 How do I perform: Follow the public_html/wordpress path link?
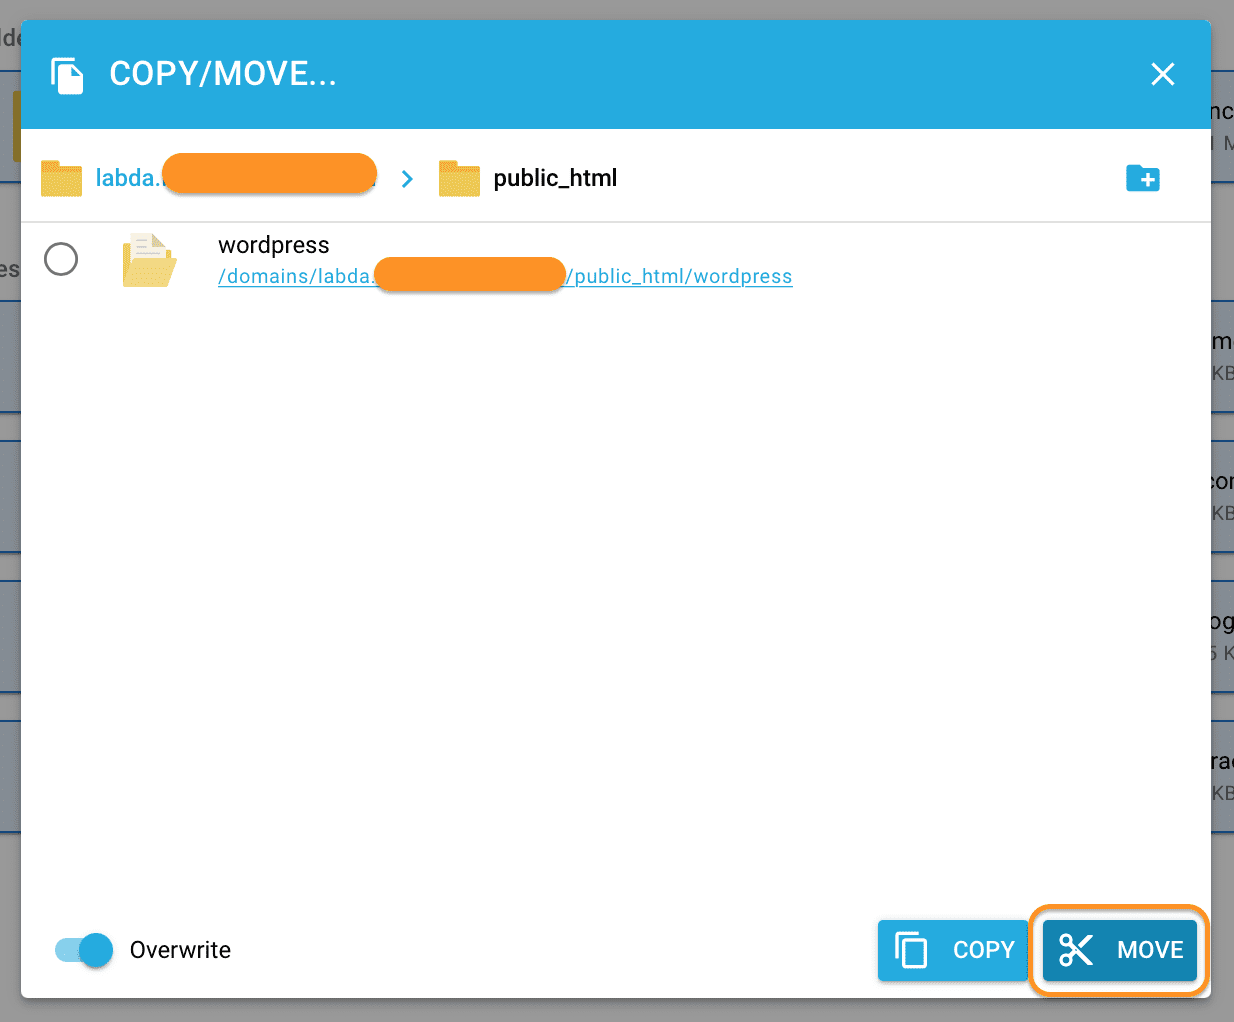tap(682, 277)
